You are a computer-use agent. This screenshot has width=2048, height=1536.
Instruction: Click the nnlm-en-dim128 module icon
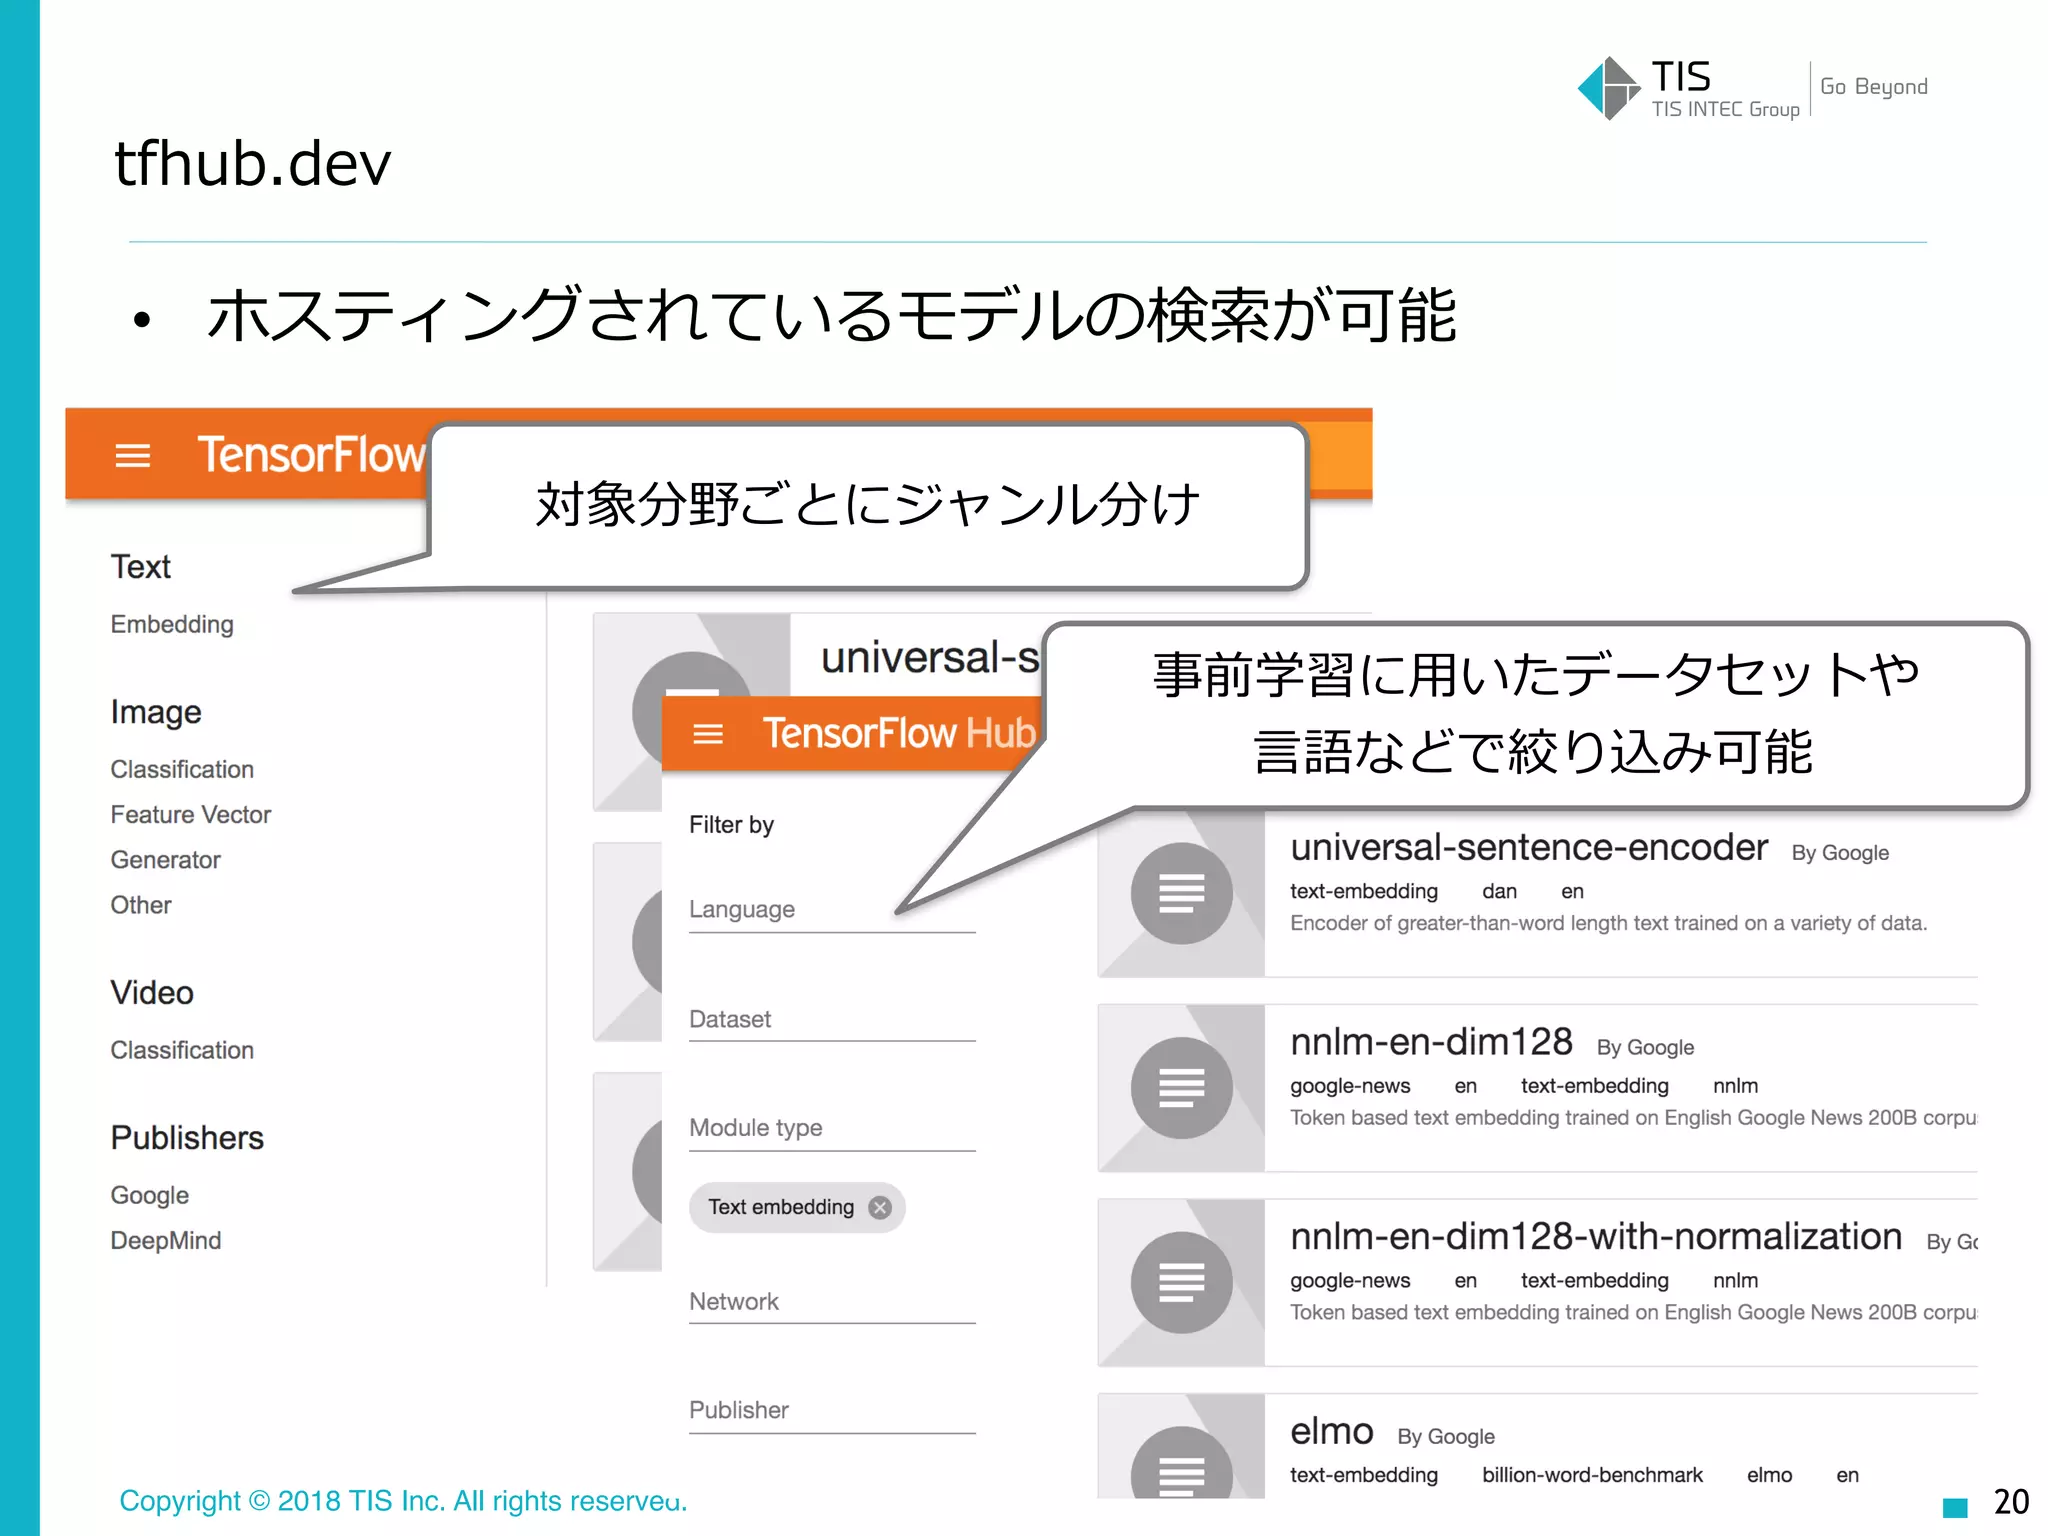tap(1181, 1088)
